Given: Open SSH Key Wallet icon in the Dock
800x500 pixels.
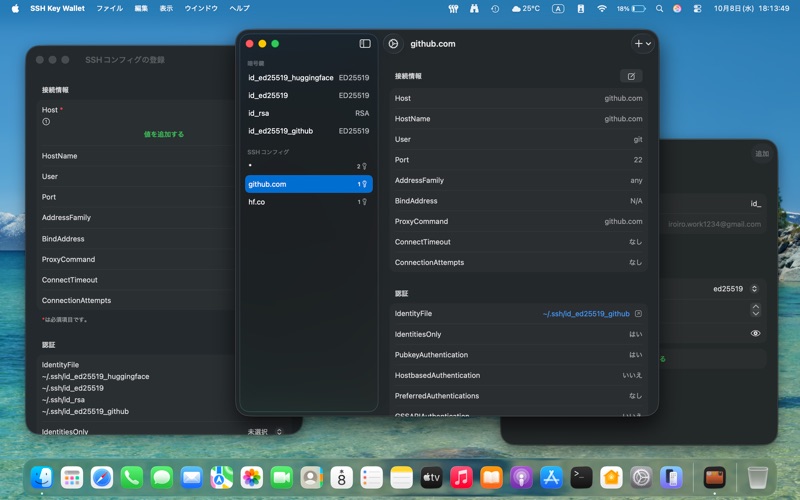Looking at the screenshot, I should coord(714,478).
